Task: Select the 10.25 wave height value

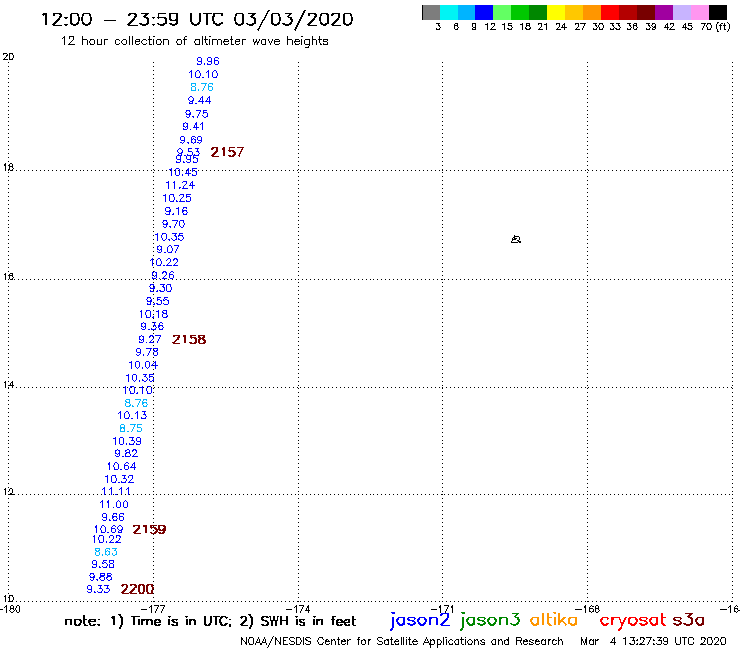Action: click(x=177, y=198)
